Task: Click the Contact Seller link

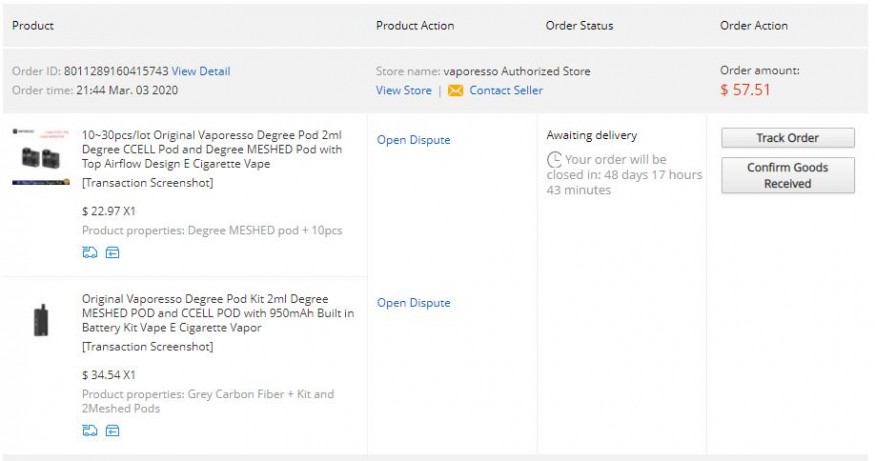Action: [x=506, y=90]
